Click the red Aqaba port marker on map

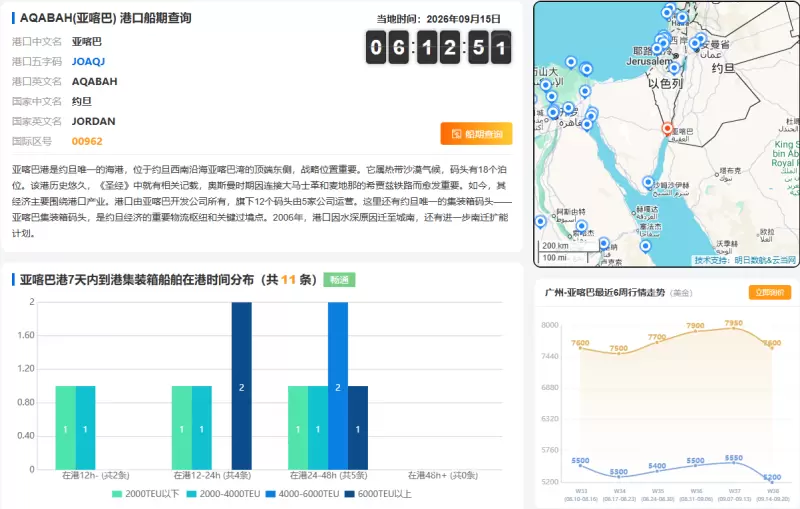click(x=667, y=128)
